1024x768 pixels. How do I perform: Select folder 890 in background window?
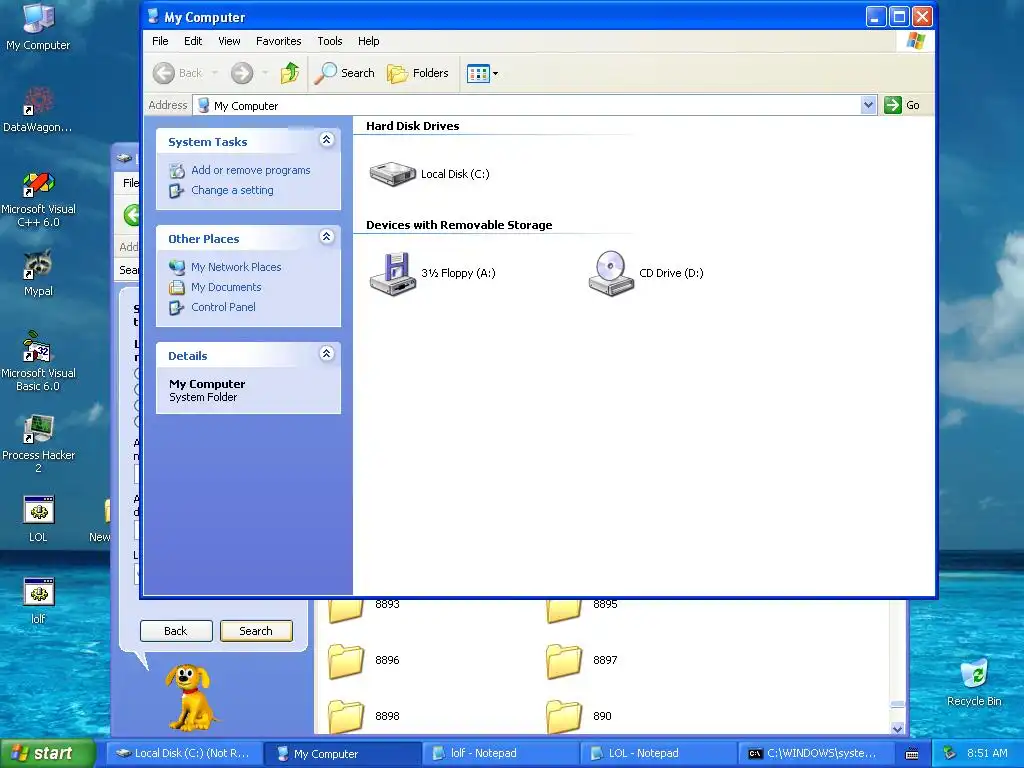[x=580, y=716]
